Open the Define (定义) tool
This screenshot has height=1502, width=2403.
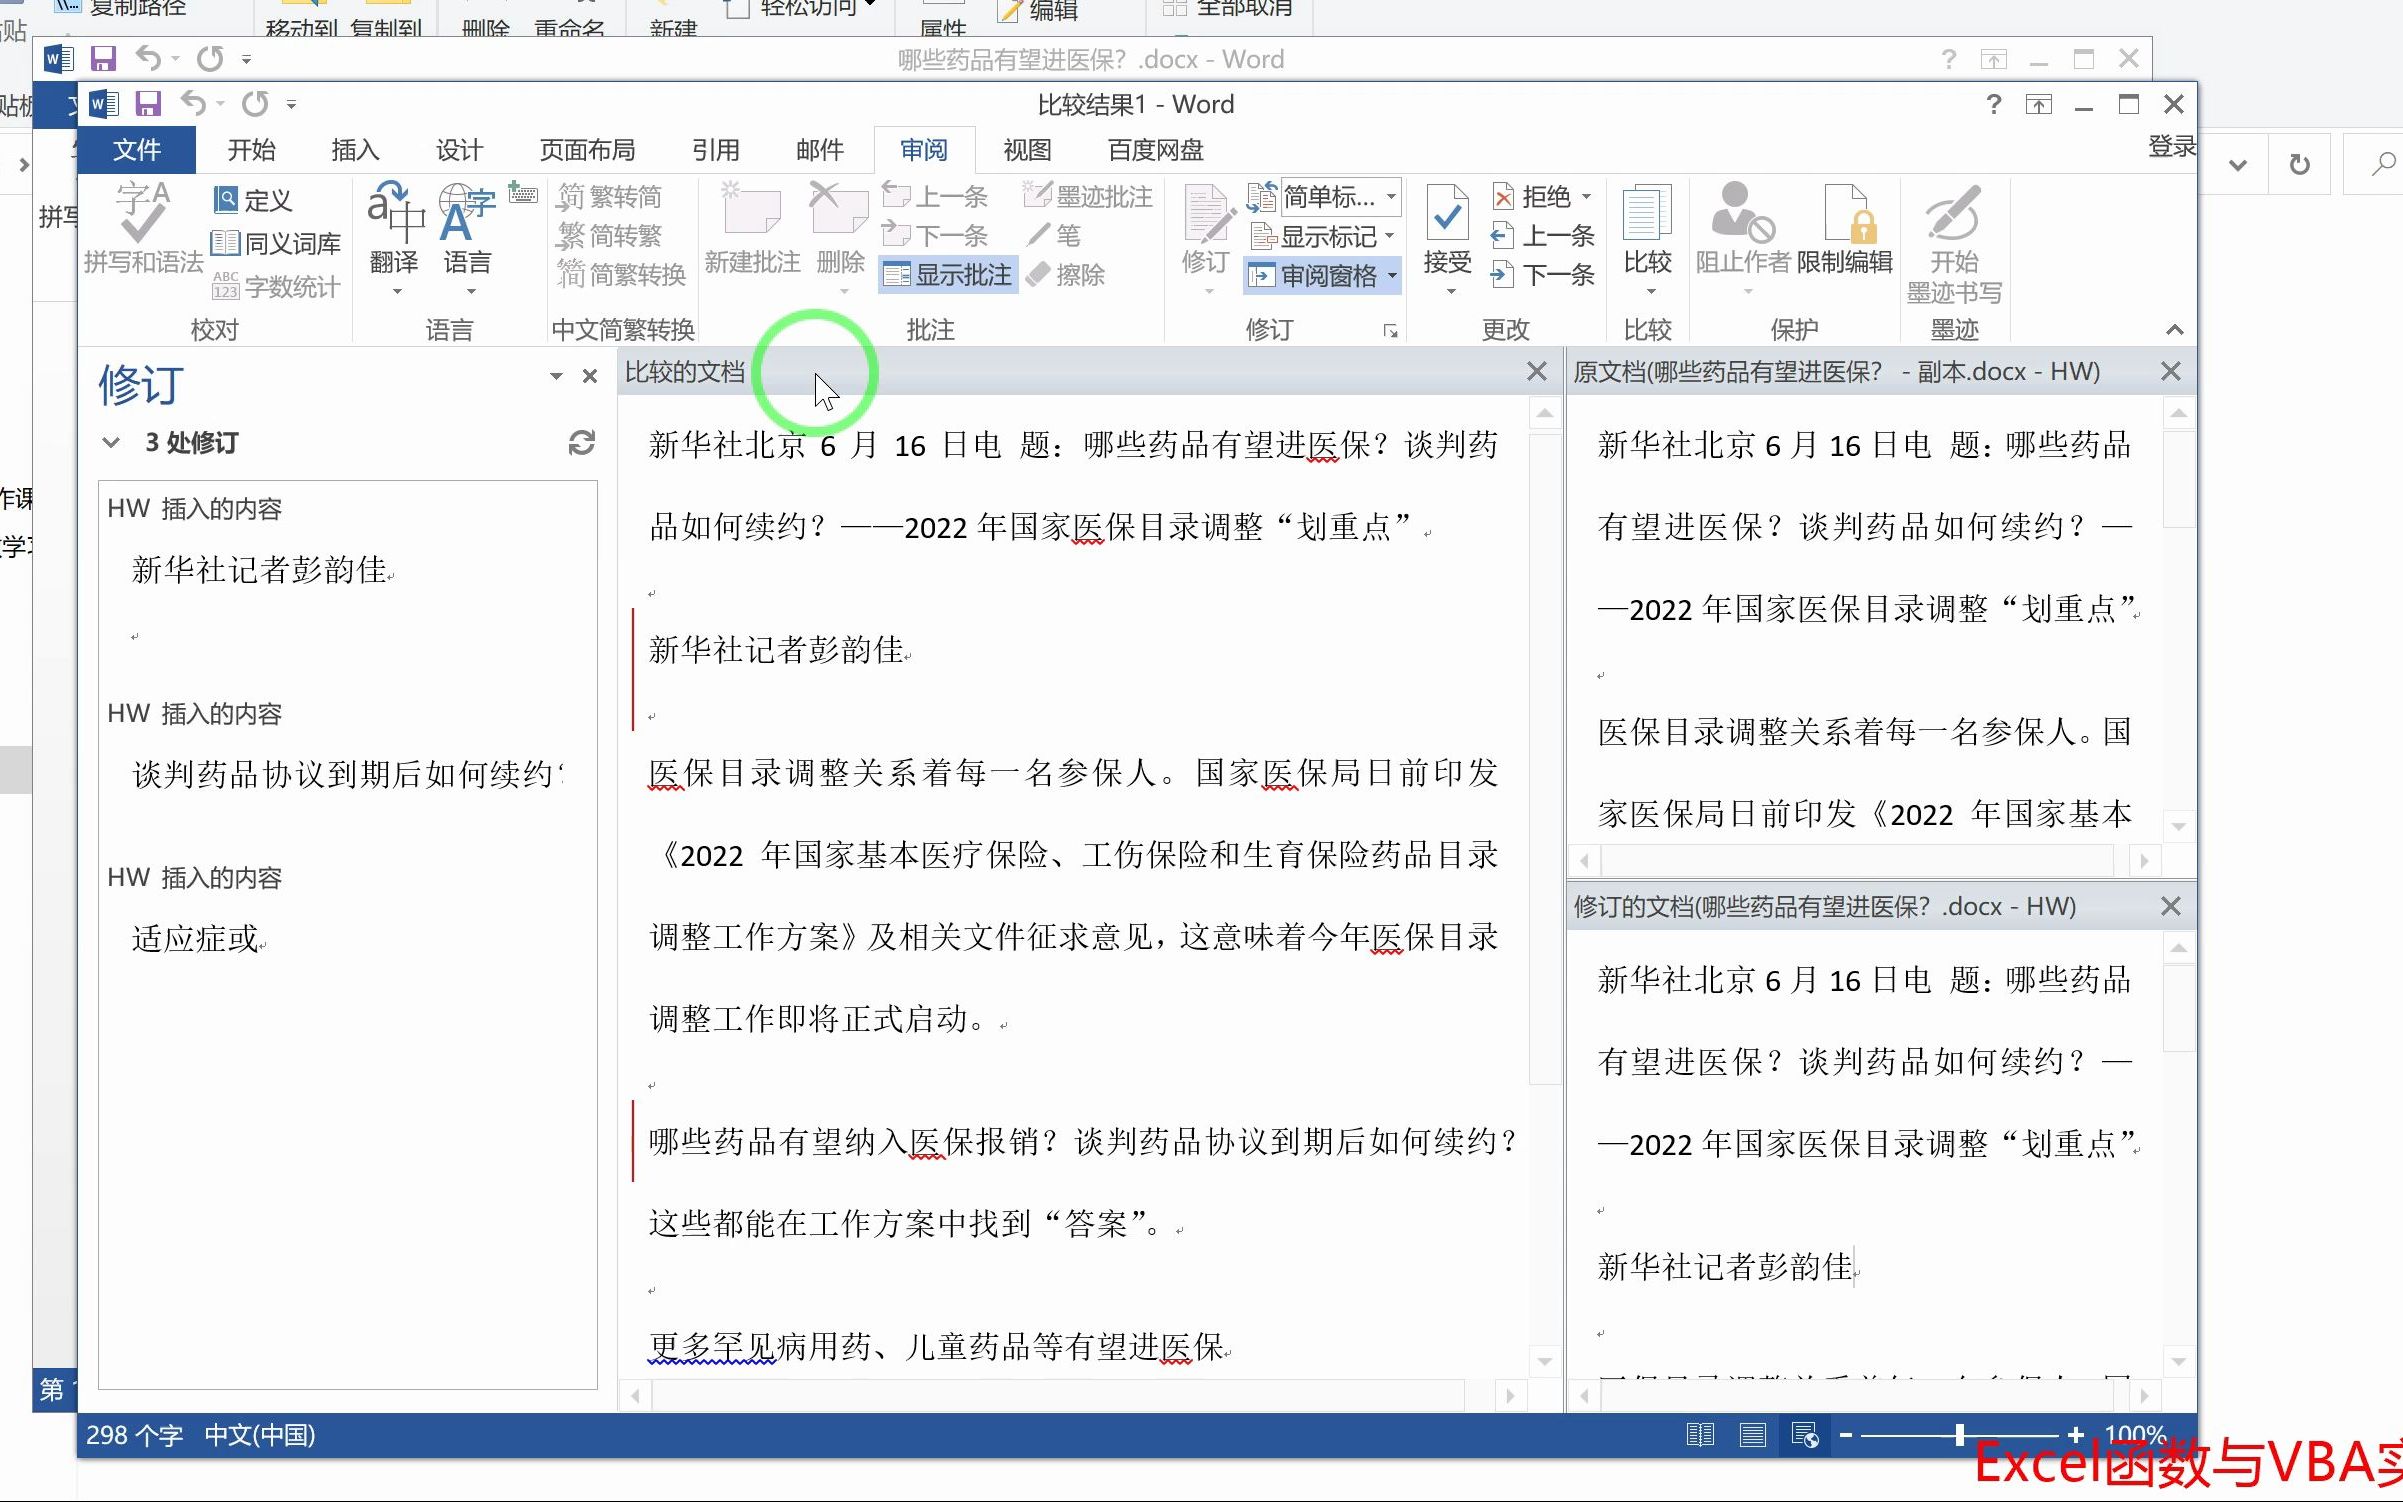pos(253,200)
